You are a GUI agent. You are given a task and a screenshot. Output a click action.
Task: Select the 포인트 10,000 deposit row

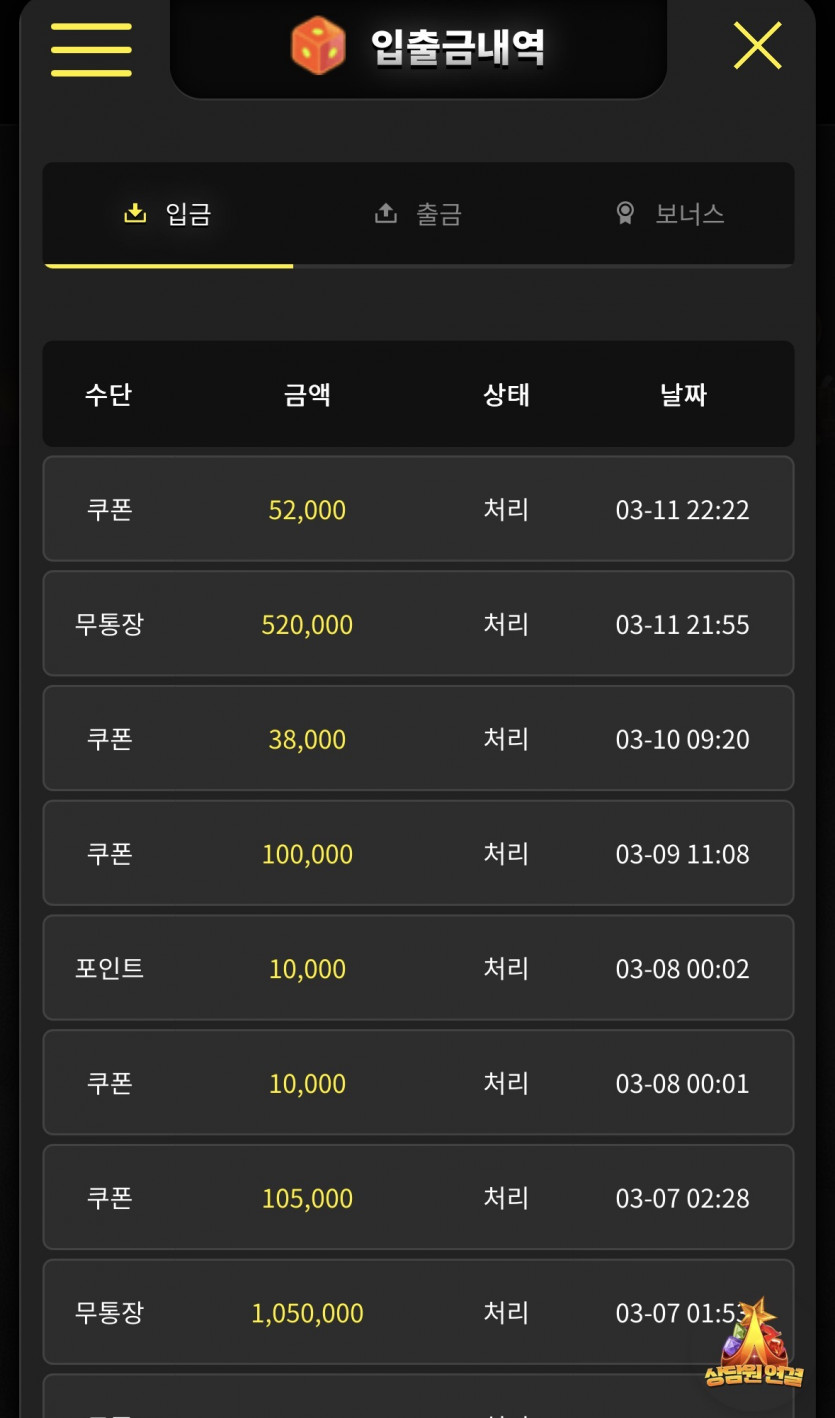(418, 968)
